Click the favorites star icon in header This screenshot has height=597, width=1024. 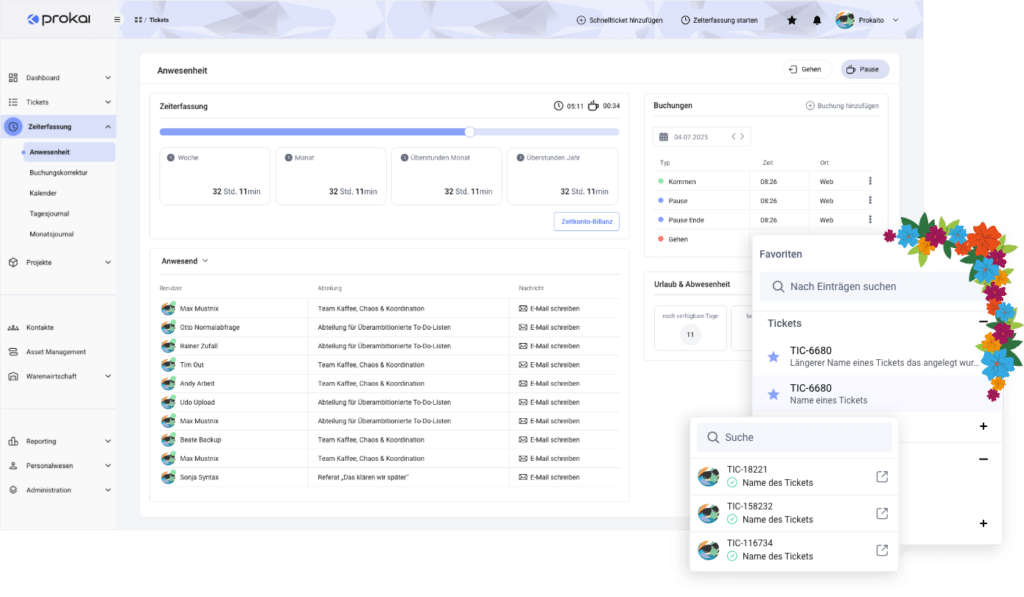[792, 20]
